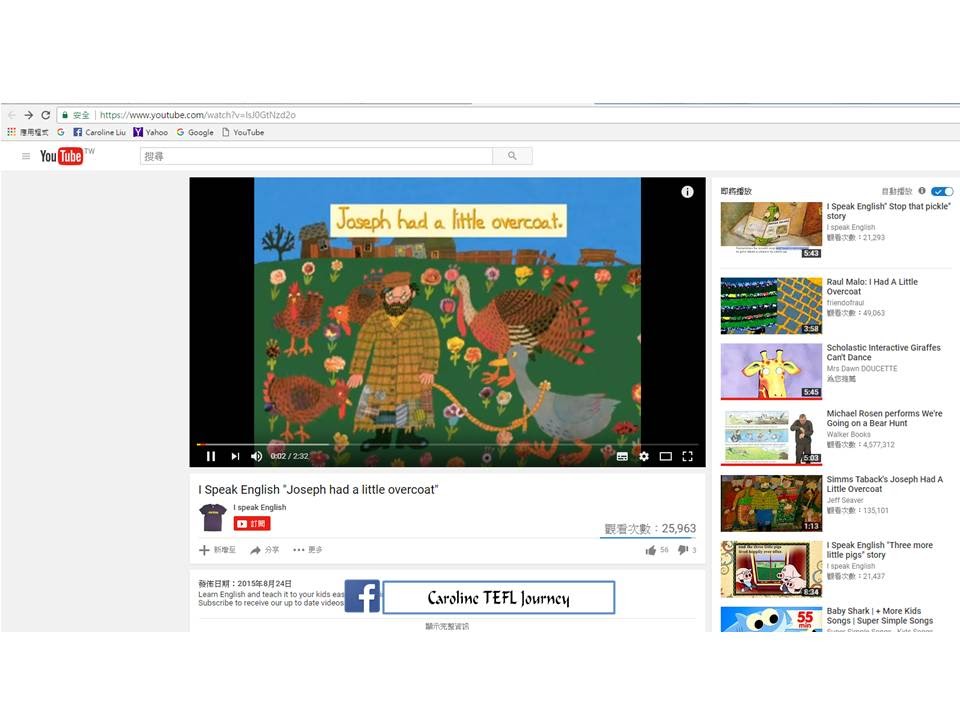
Task: Reload the current page
Action: tap(45, 114)
